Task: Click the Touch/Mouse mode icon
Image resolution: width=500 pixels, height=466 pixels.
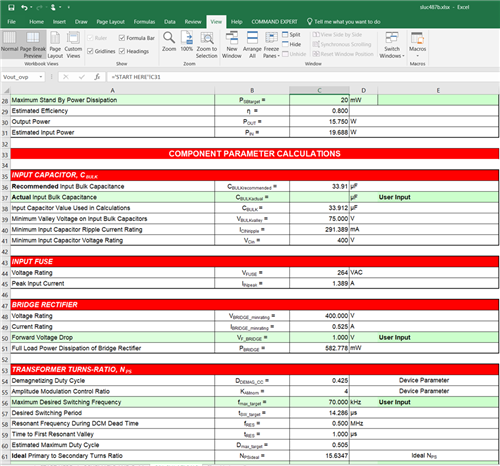Action: tap(53, 7)
